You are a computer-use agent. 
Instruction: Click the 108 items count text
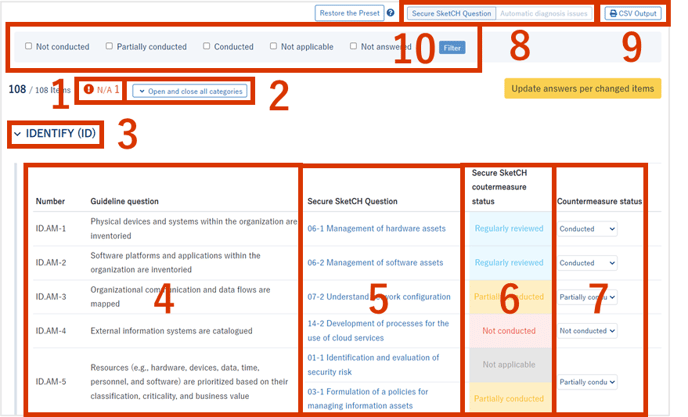(39, 90)
